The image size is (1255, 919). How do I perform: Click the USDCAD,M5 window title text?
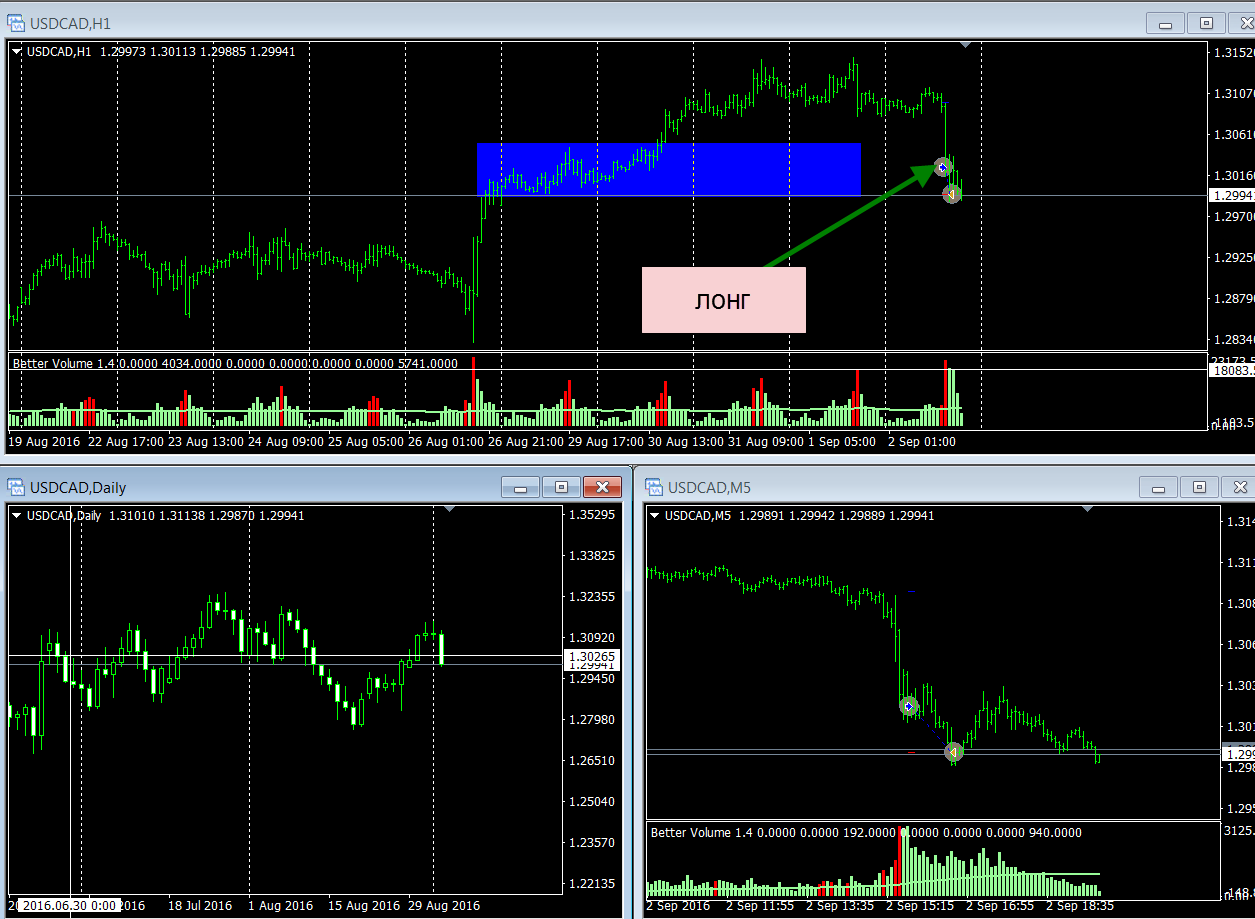pyautogui.click(x=709, y=488)
